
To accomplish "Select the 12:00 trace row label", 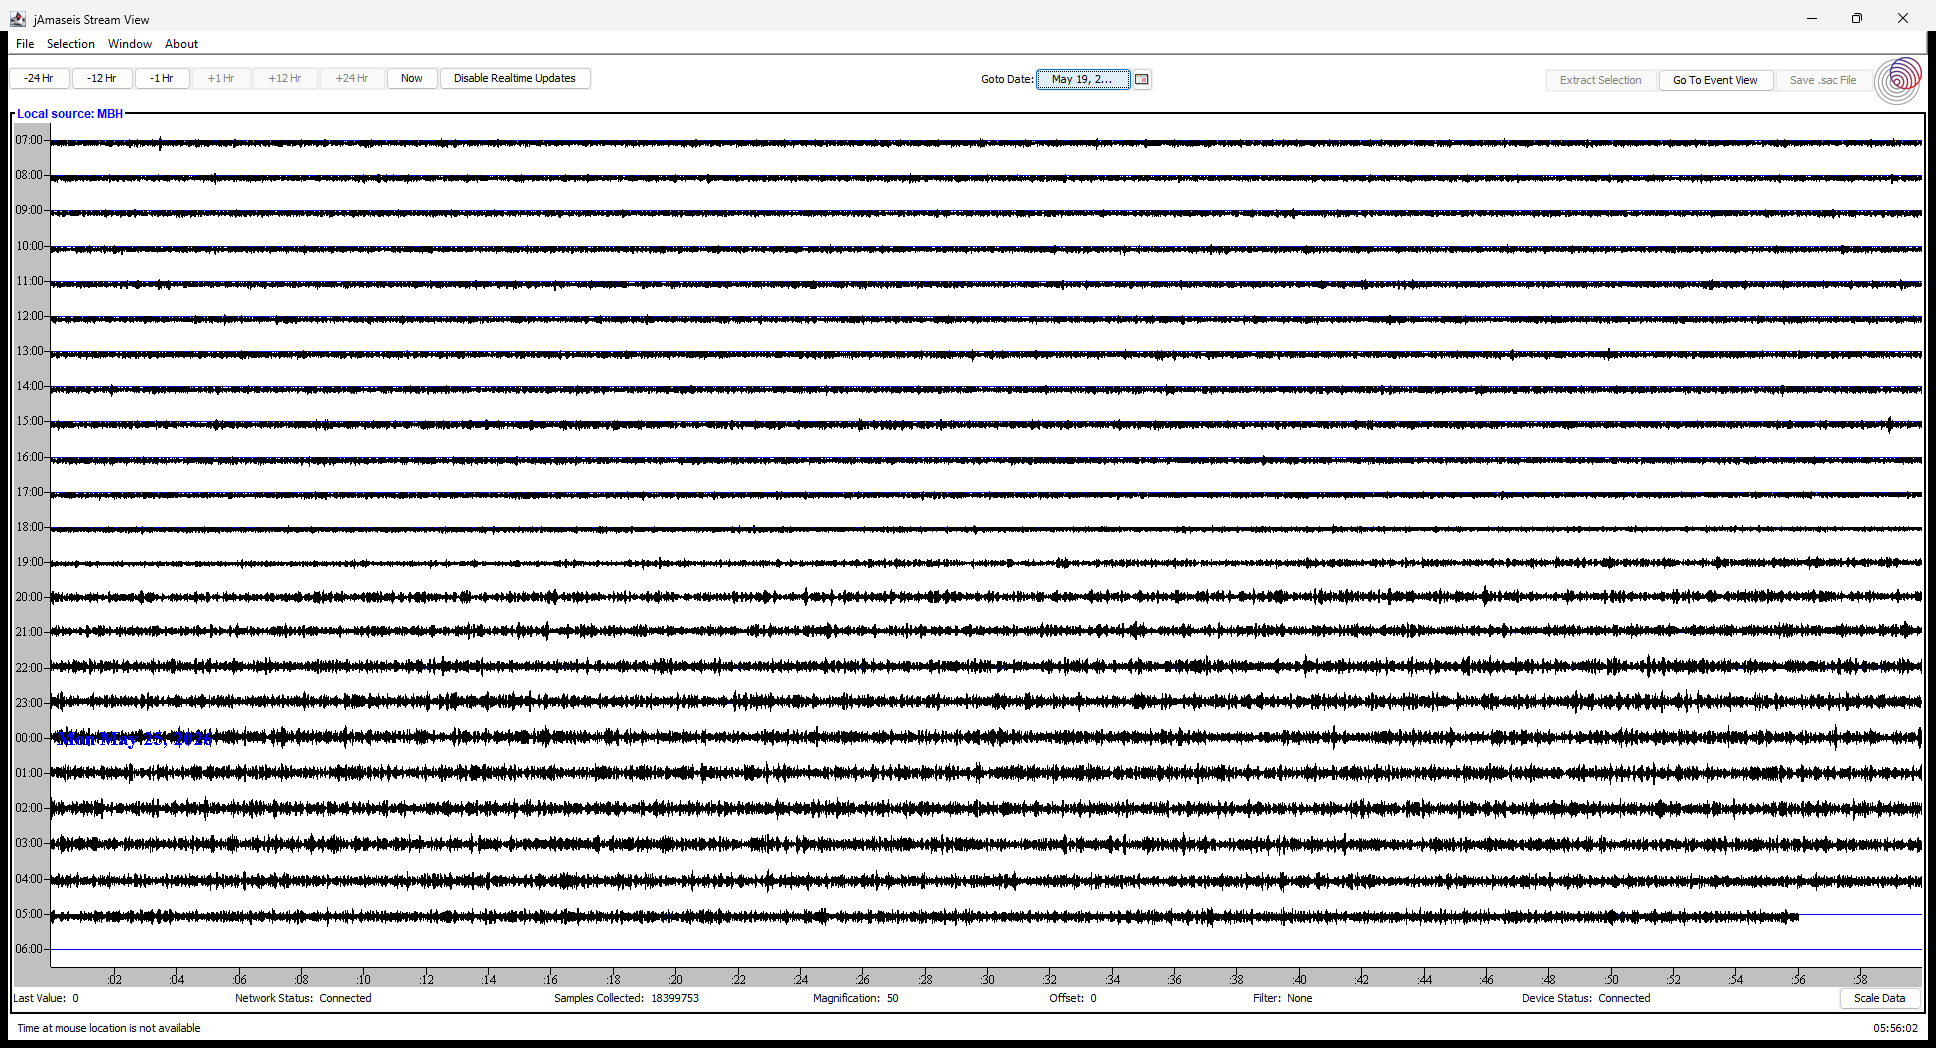I will [x=29, y=316].
